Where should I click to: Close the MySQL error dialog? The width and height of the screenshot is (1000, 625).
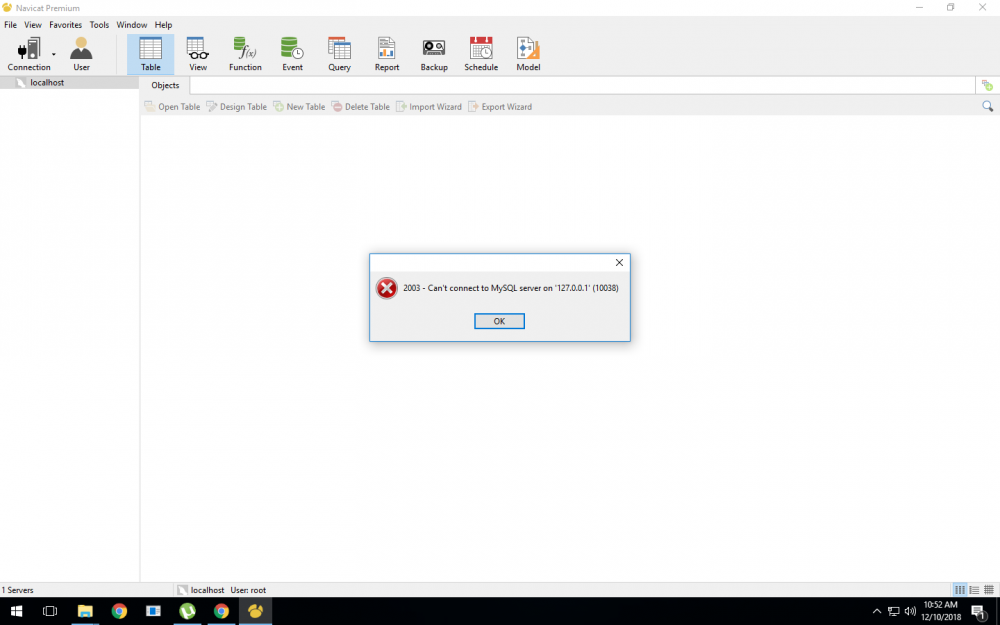[619, 263]
